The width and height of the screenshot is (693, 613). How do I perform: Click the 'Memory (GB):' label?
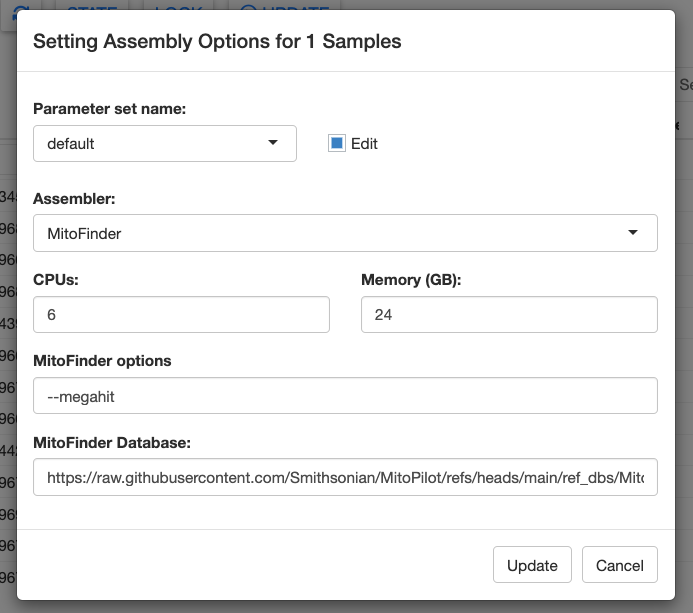(411, 280)
